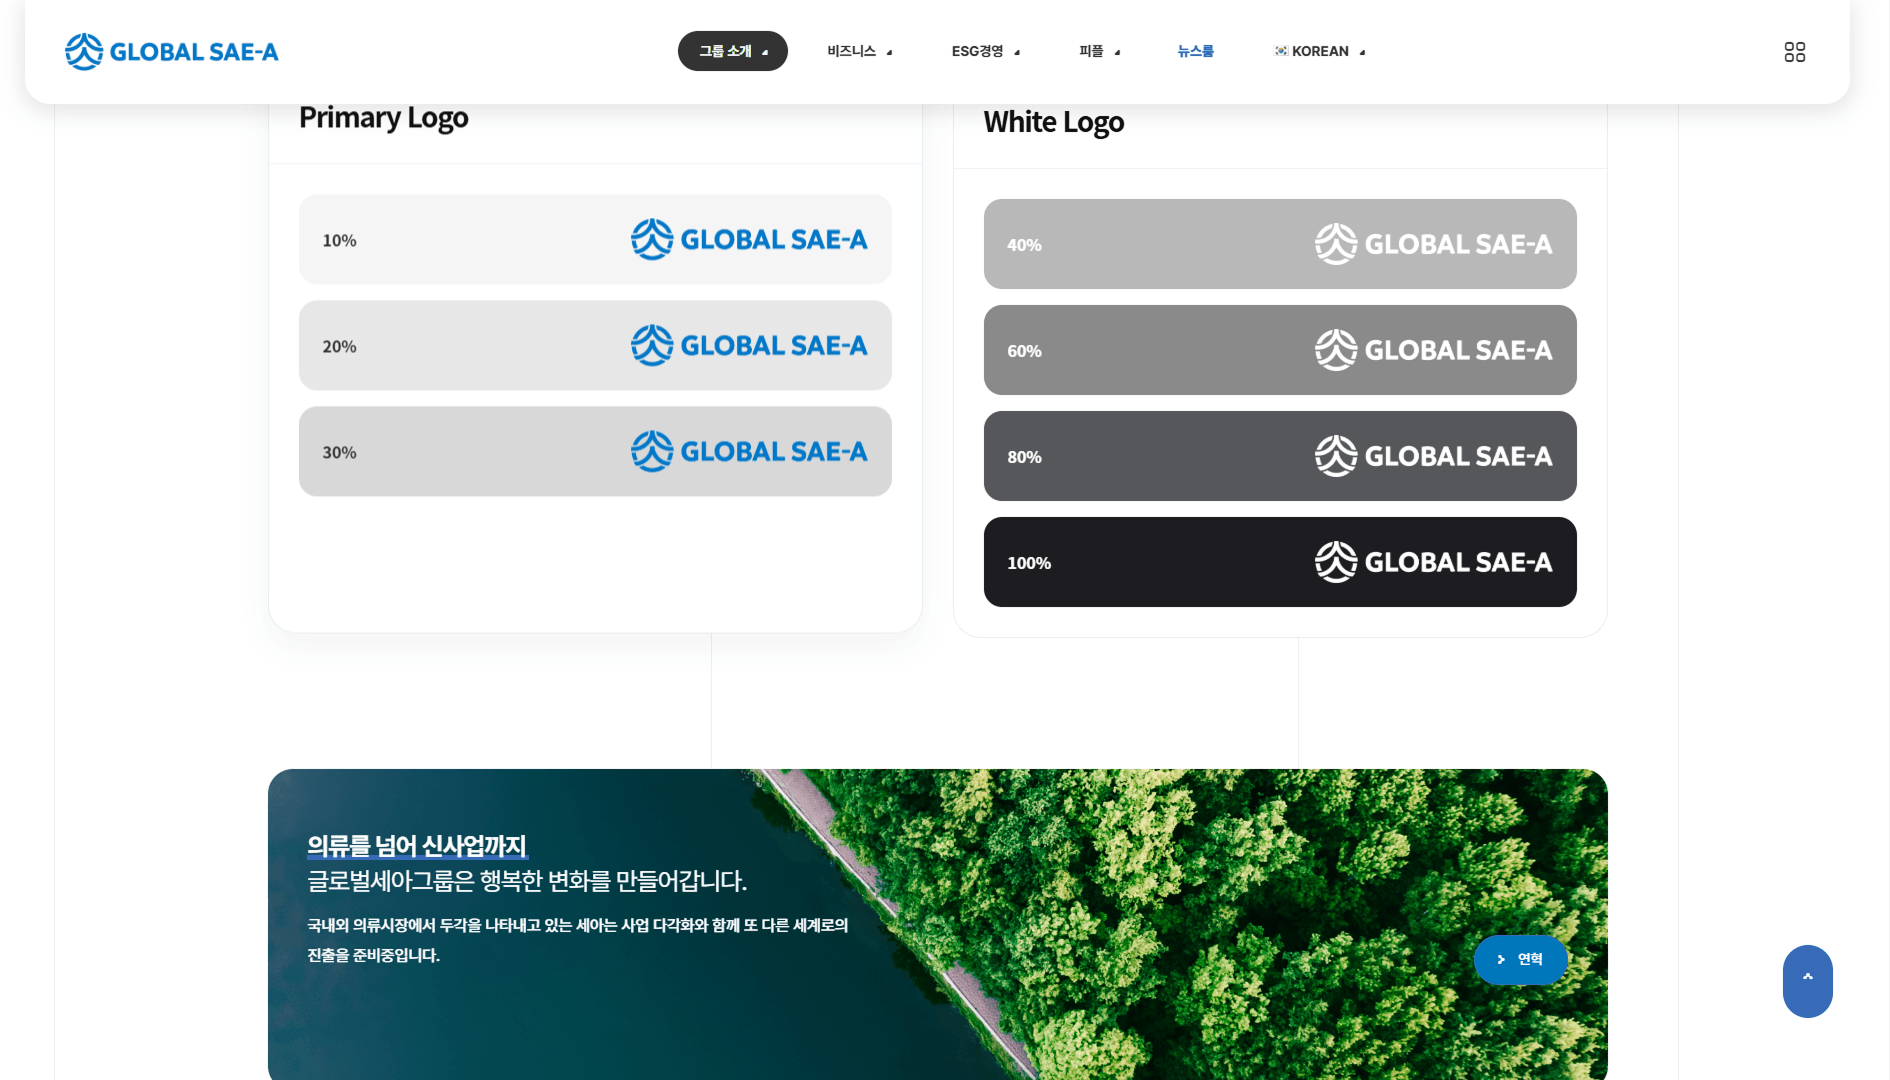Expand the 비즈니스 dropdown menu
The height and width of the screenshot is (1080, 1890).
(859, 51)
